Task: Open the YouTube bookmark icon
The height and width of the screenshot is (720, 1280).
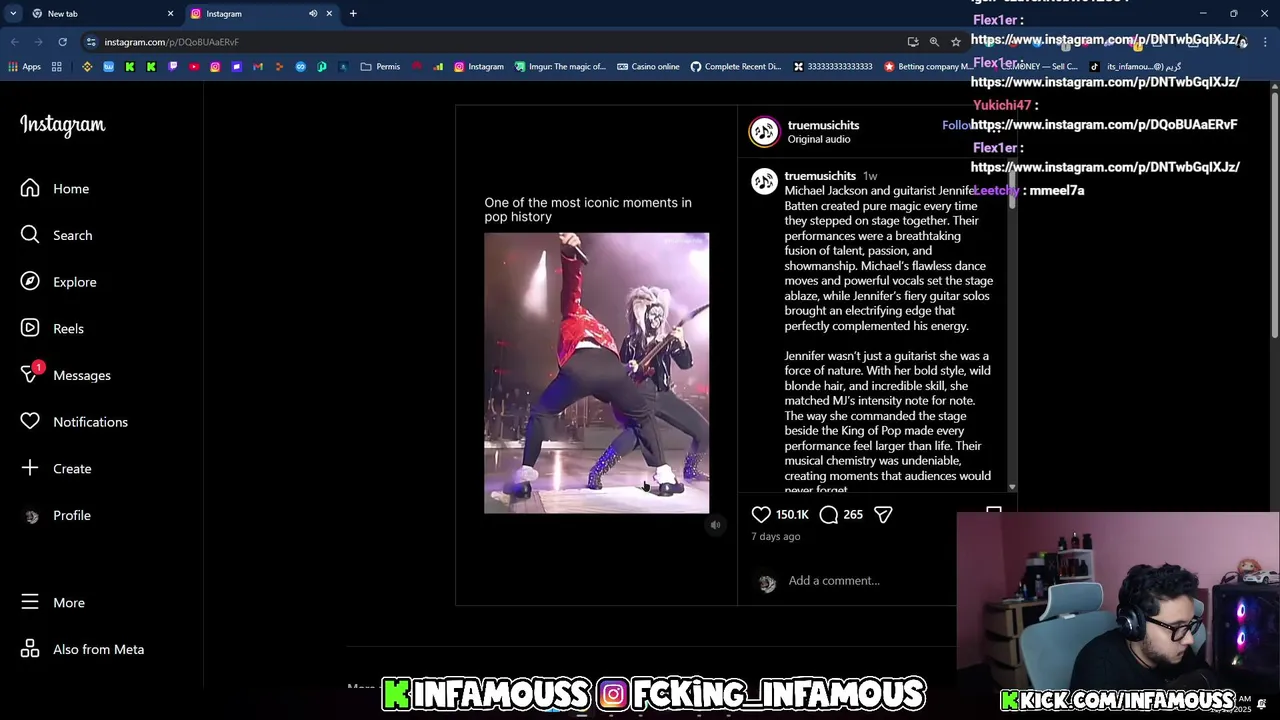Action: click(x=194, y=67)
